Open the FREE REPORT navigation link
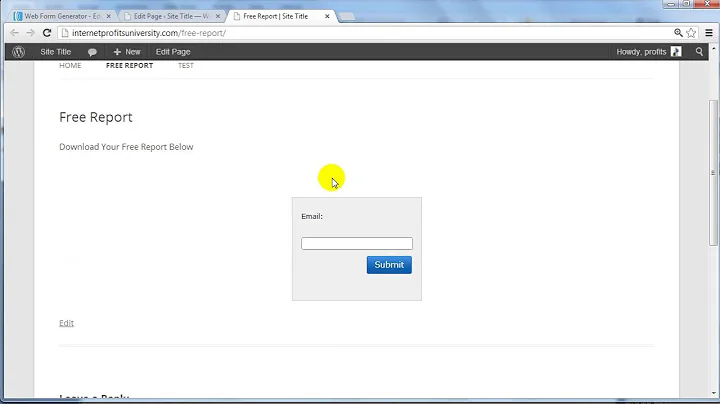The image size is (720, 404). pyautogui.click(x=129, y=66)
